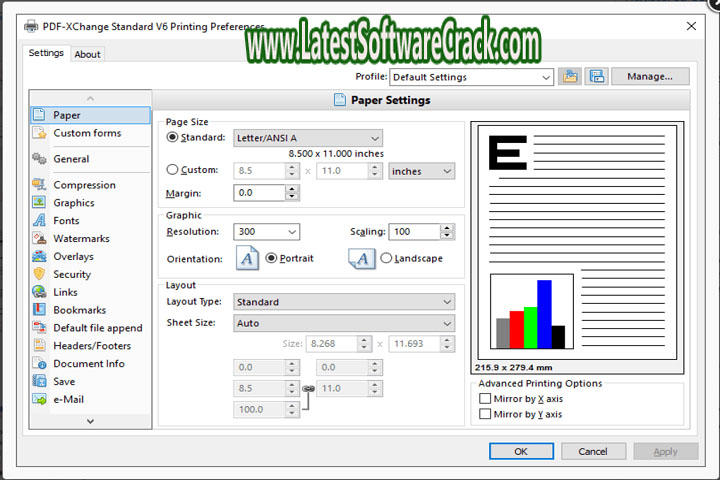The image size is (720, 480).
Task: Click the Document Info icon
Action: coord(39,363)
